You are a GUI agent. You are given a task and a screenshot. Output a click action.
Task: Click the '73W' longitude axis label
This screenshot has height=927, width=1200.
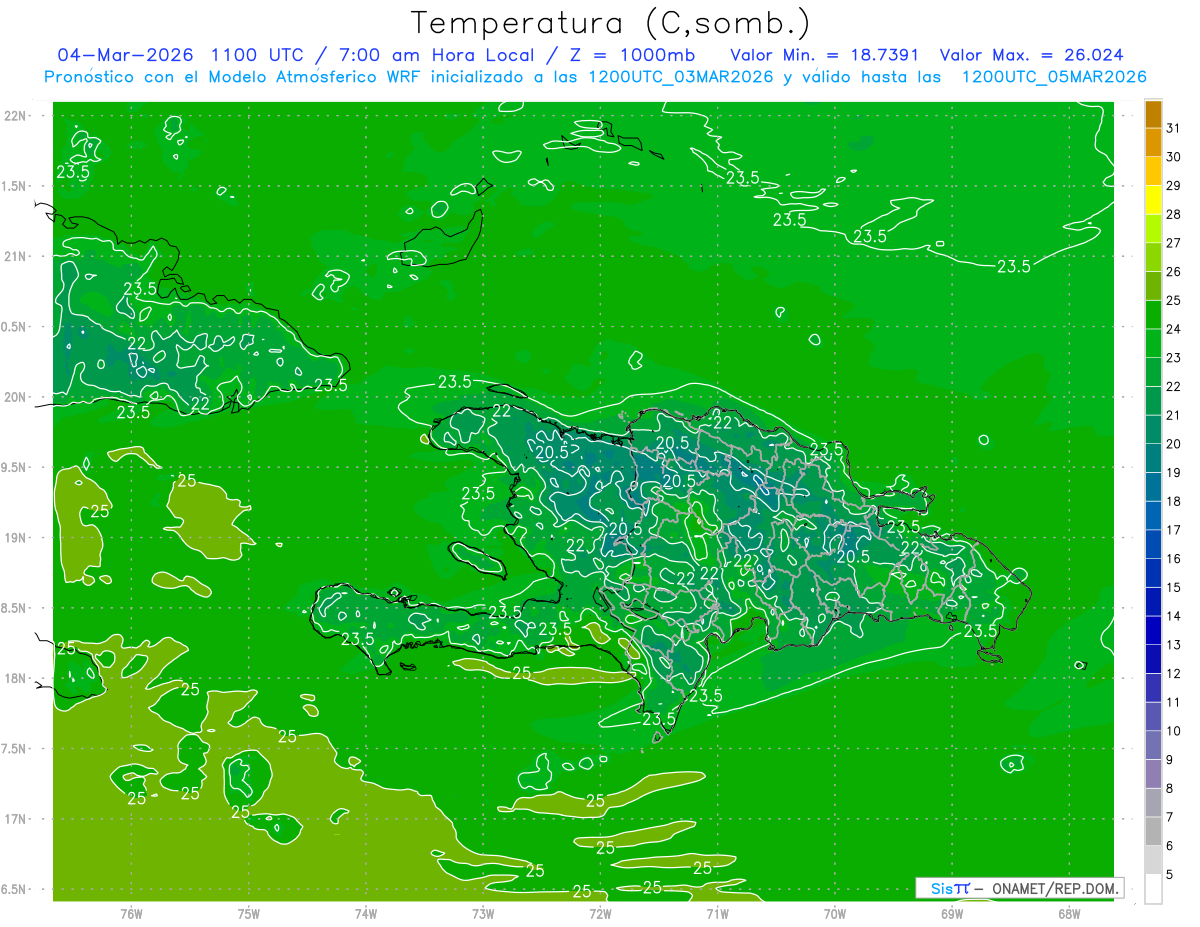(x=483, y=913)
